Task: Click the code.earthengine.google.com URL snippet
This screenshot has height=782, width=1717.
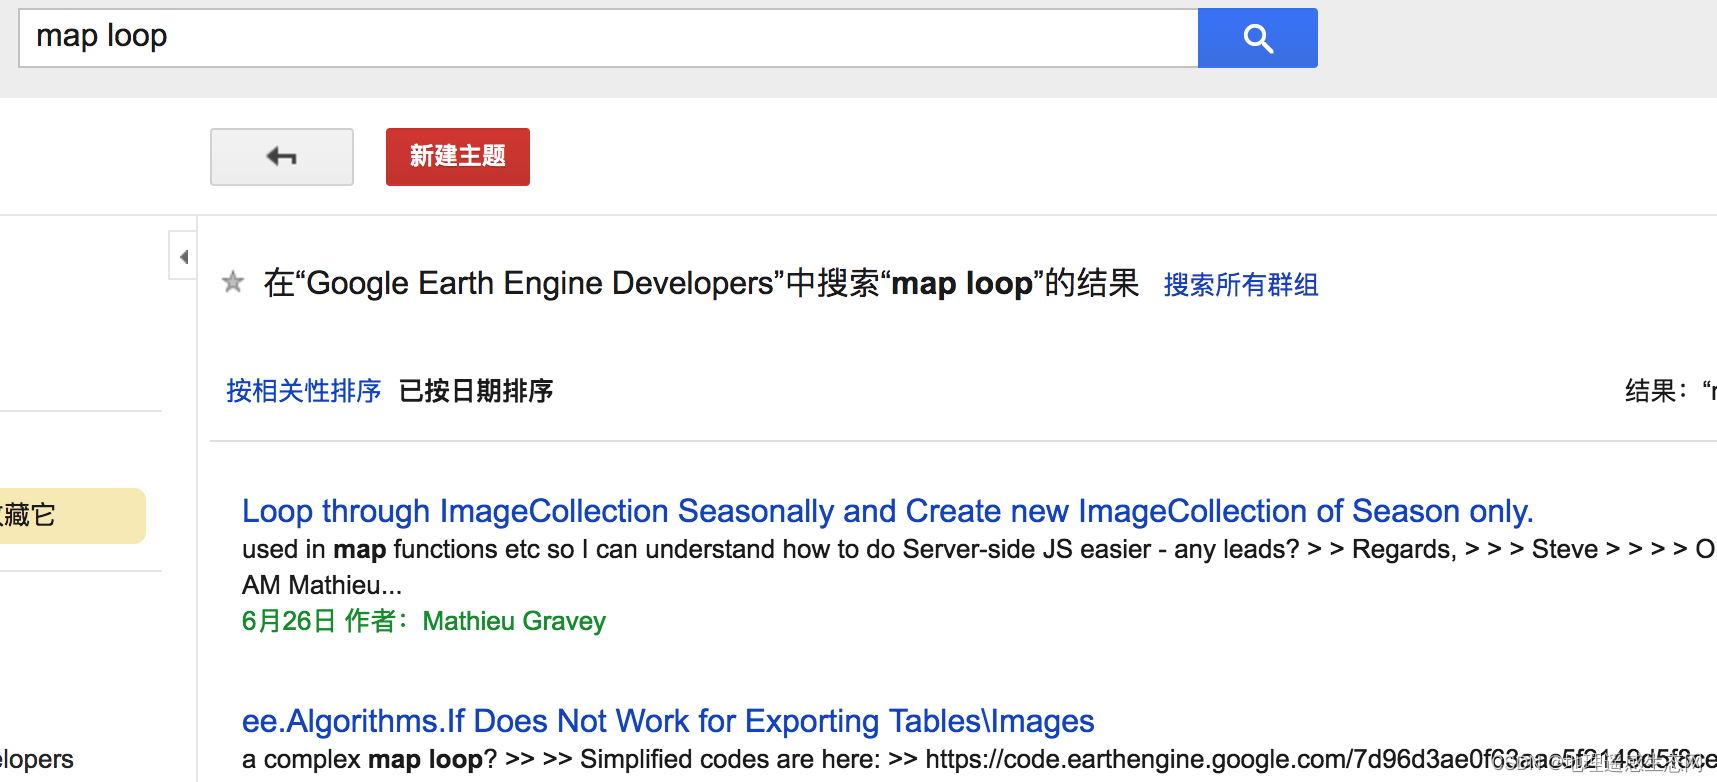Action: click(1320, 759)
